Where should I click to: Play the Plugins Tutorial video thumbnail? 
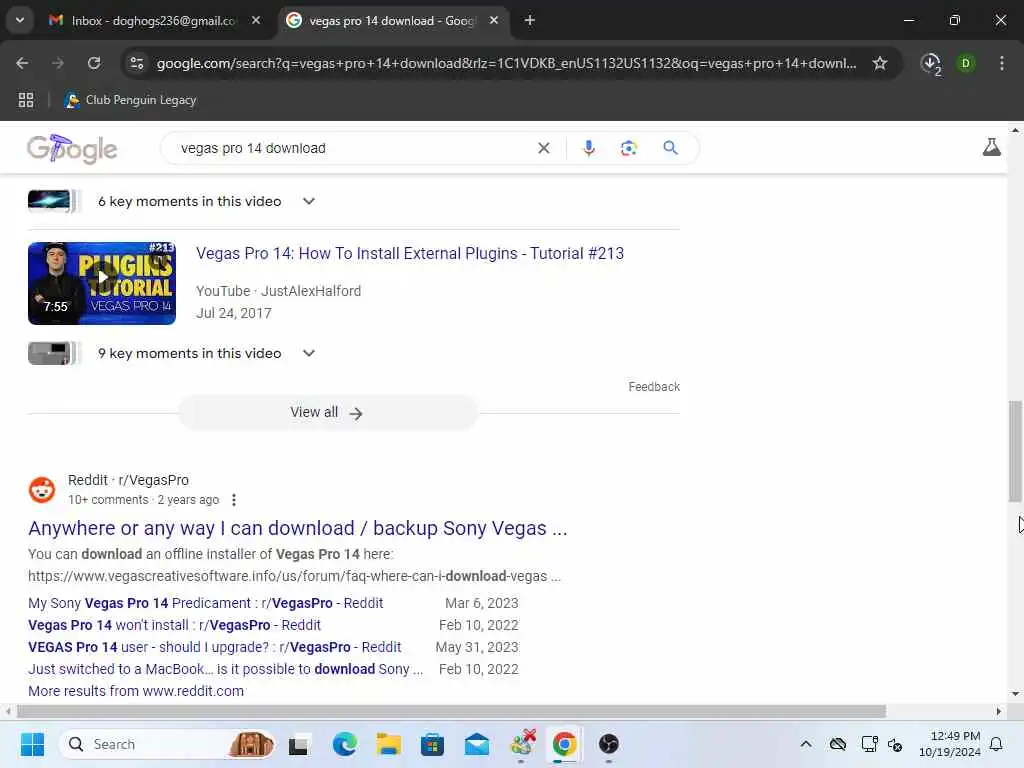point(102,283)
